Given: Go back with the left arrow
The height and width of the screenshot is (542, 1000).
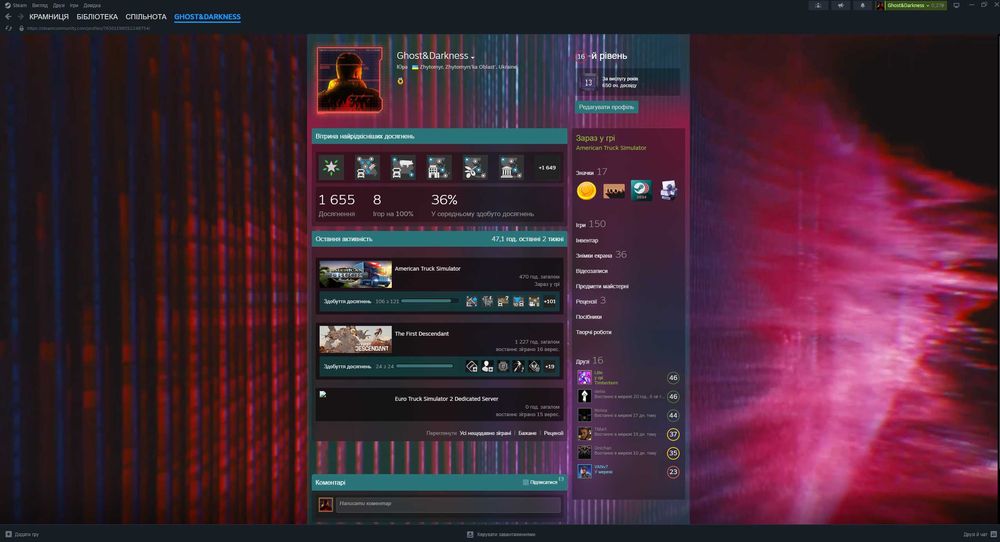Looking at the screenshot, I should pos(8,17).
